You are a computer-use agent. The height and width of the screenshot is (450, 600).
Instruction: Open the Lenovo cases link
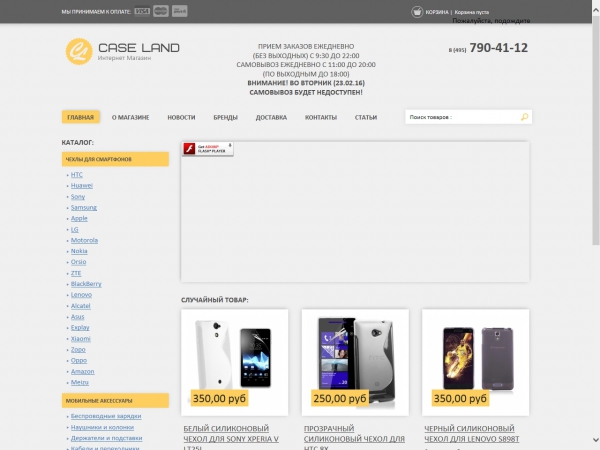point(81,295)
